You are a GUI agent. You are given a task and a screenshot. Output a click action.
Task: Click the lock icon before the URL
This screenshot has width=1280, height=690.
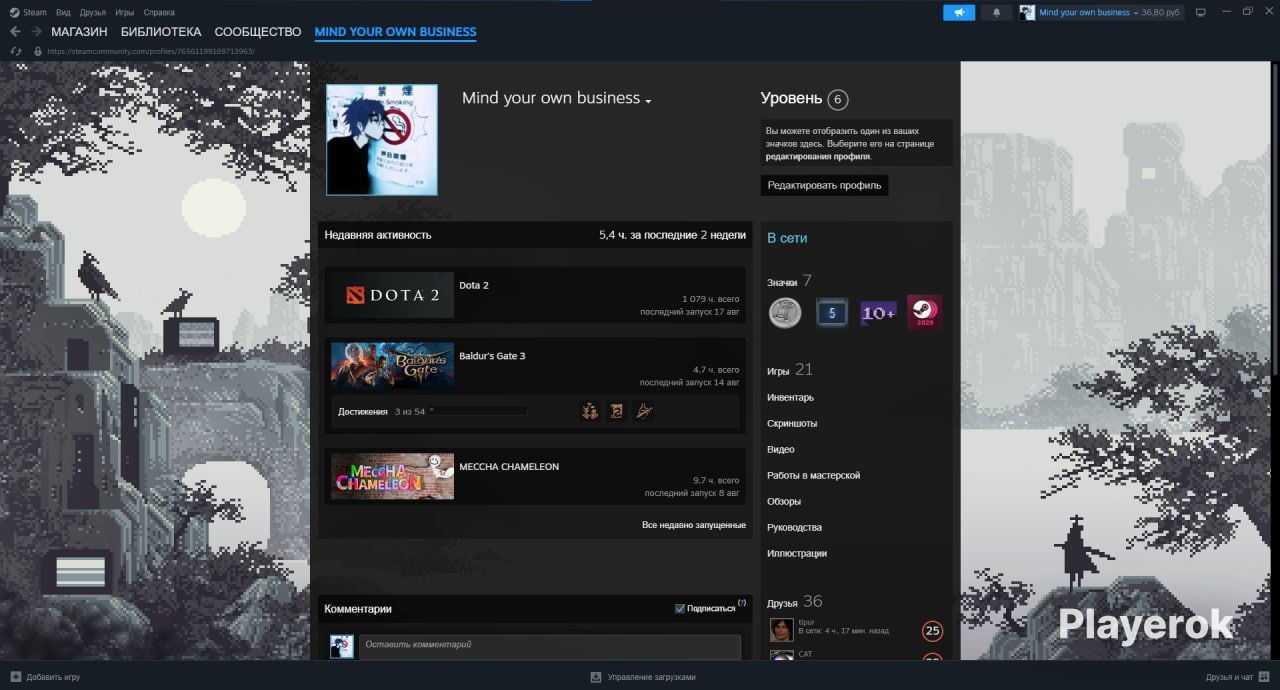point(38,51)
